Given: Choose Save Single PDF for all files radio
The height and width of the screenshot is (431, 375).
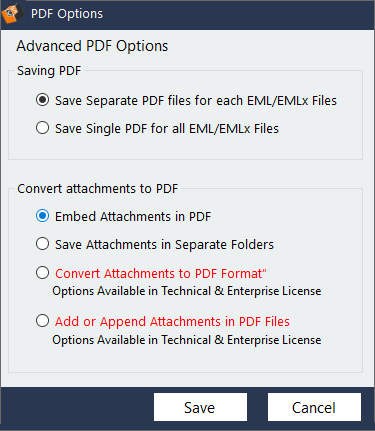Looking at the screenshot, I should point(42,128).
